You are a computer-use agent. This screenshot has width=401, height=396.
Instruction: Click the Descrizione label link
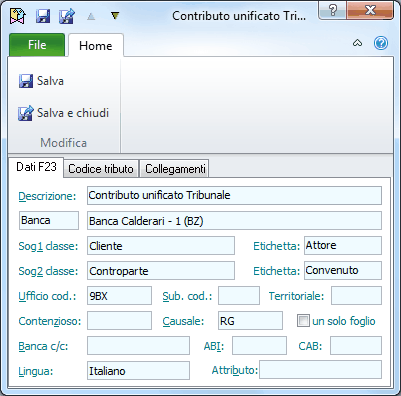[47, 196]
